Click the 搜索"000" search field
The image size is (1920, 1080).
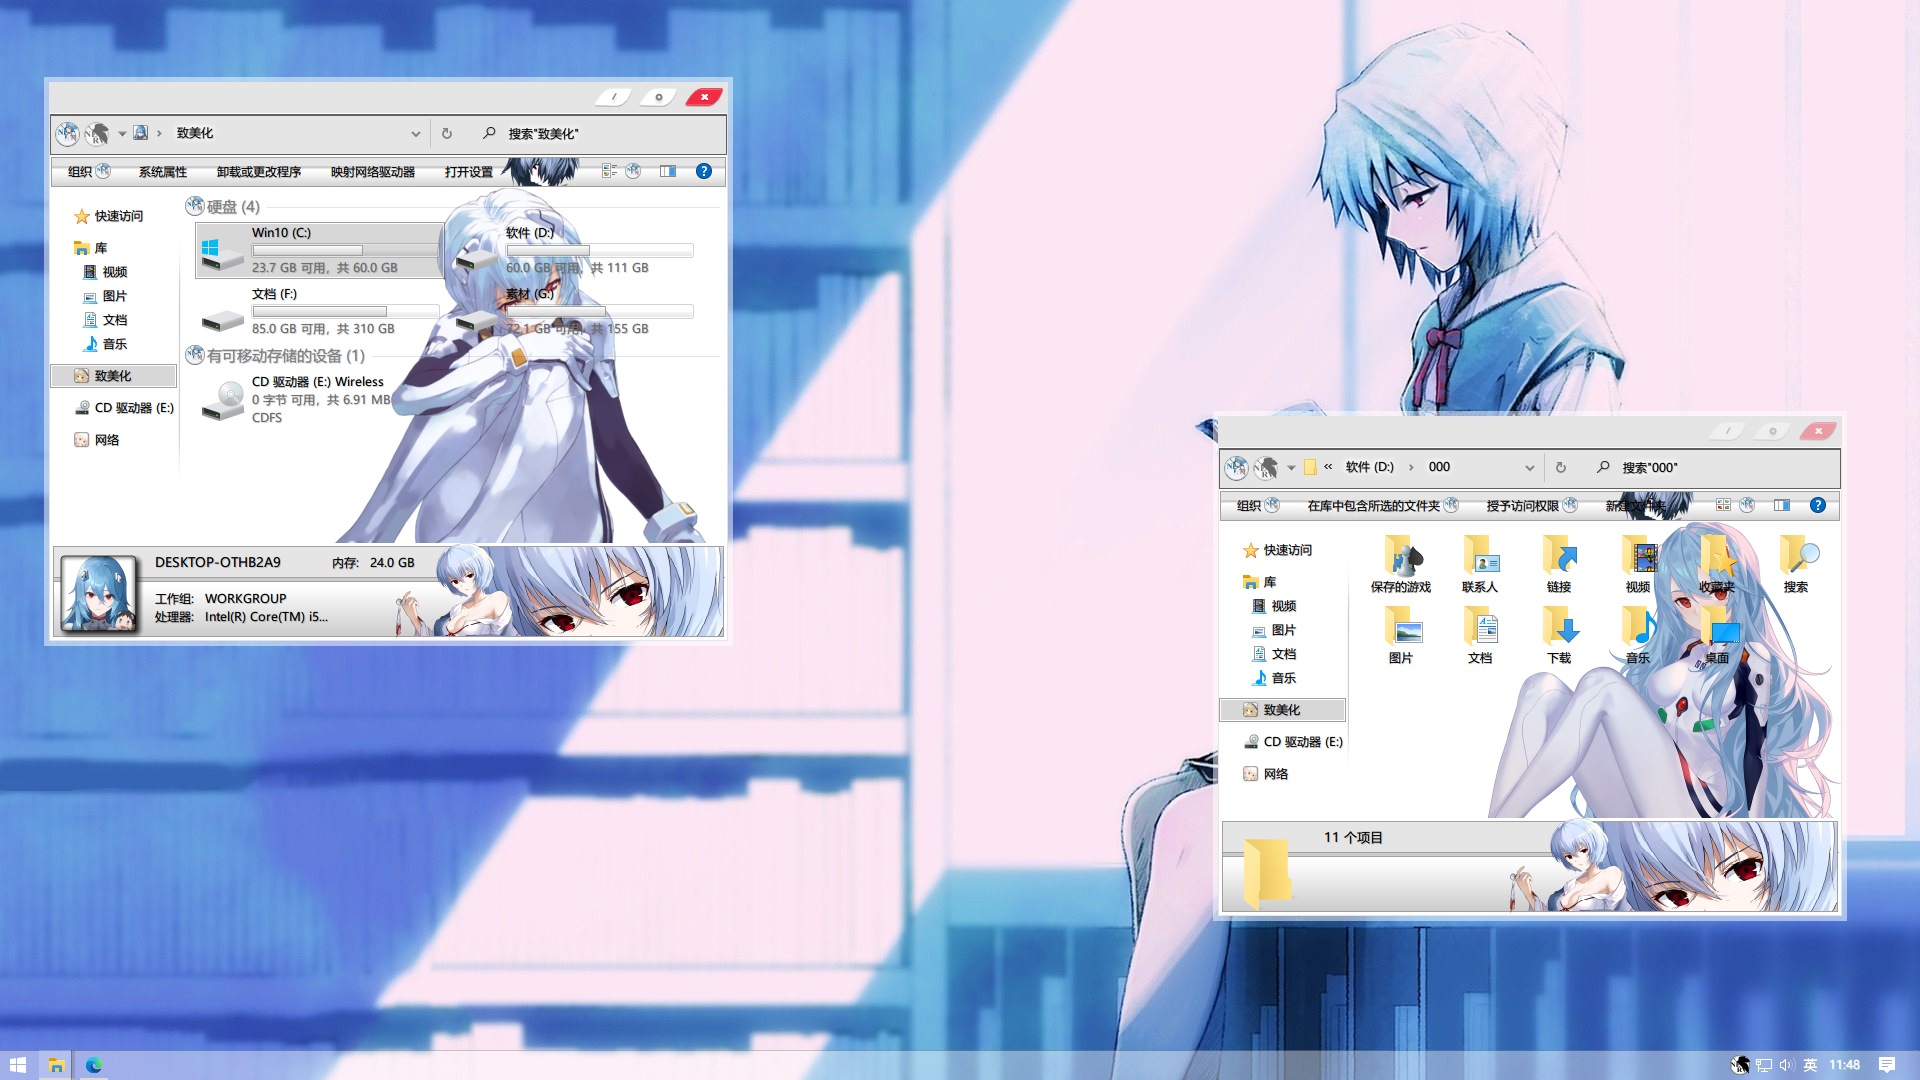point(1715,467)
